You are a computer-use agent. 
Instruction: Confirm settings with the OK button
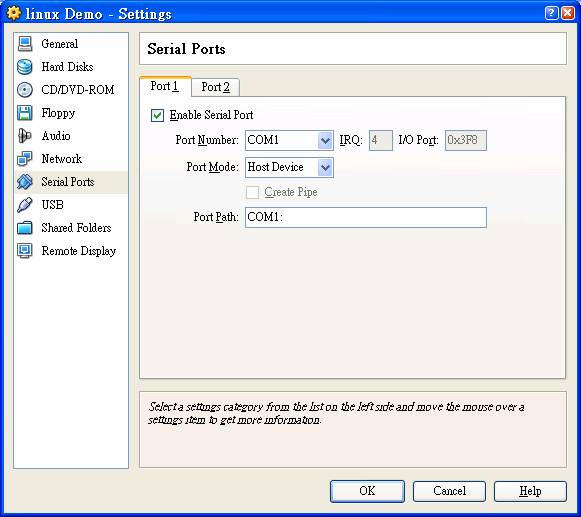tap(367, 491)
